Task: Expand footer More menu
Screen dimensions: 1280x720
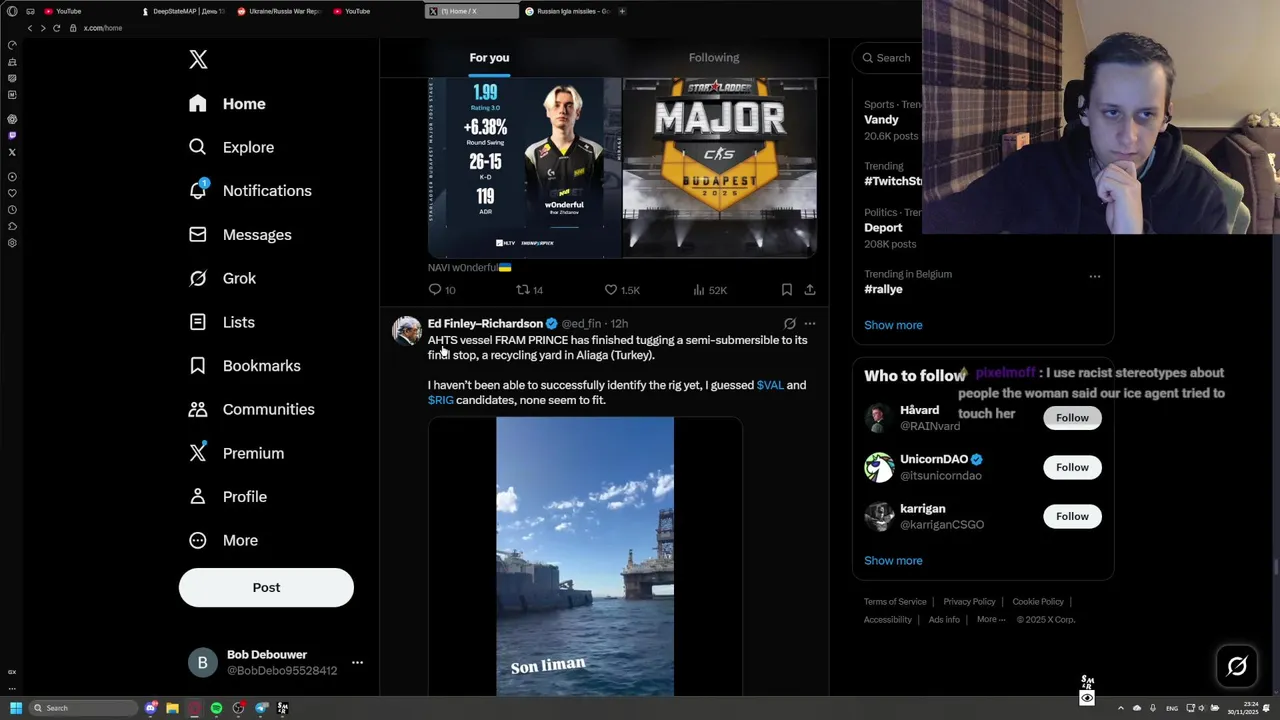Action: tap(990, 620)
